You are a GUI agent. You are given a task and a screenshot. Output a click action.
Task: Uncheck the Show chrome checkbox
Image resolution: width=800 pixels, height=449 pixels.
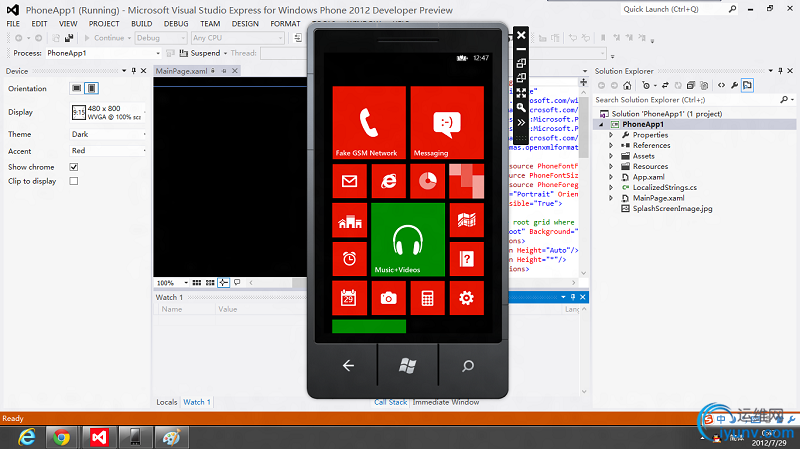pyautogui.click(x=74, y=166)
